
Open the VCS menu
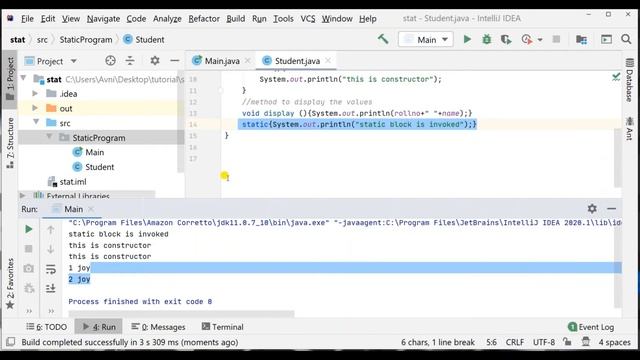pyautogui.click(x=308, y=18)
